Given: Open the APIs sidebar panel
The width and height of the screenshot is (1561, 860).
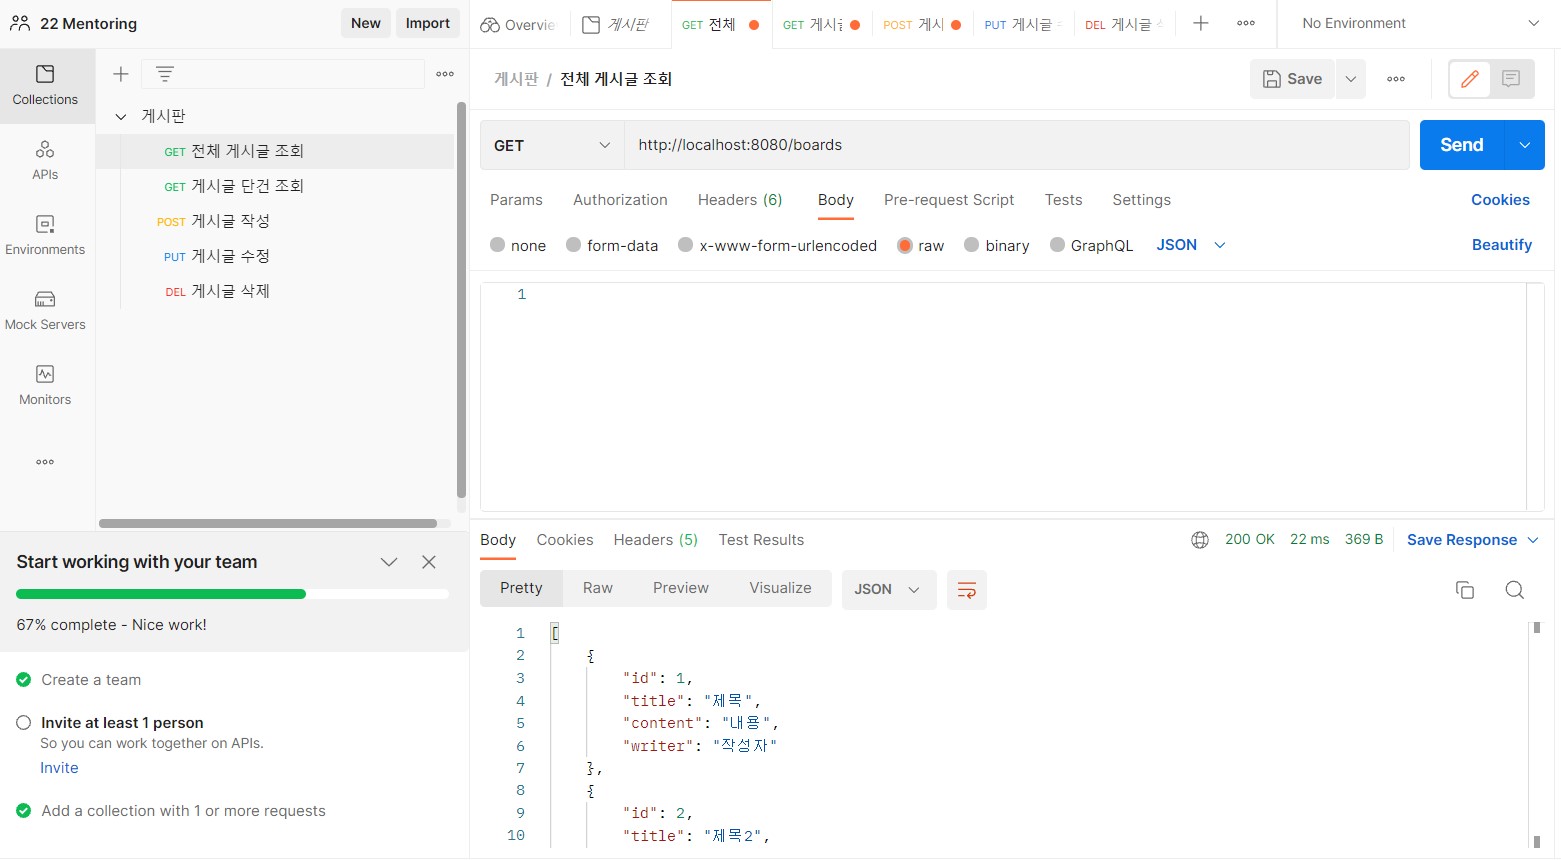Looking at the screenshot, I should click(x=45, y=161).
